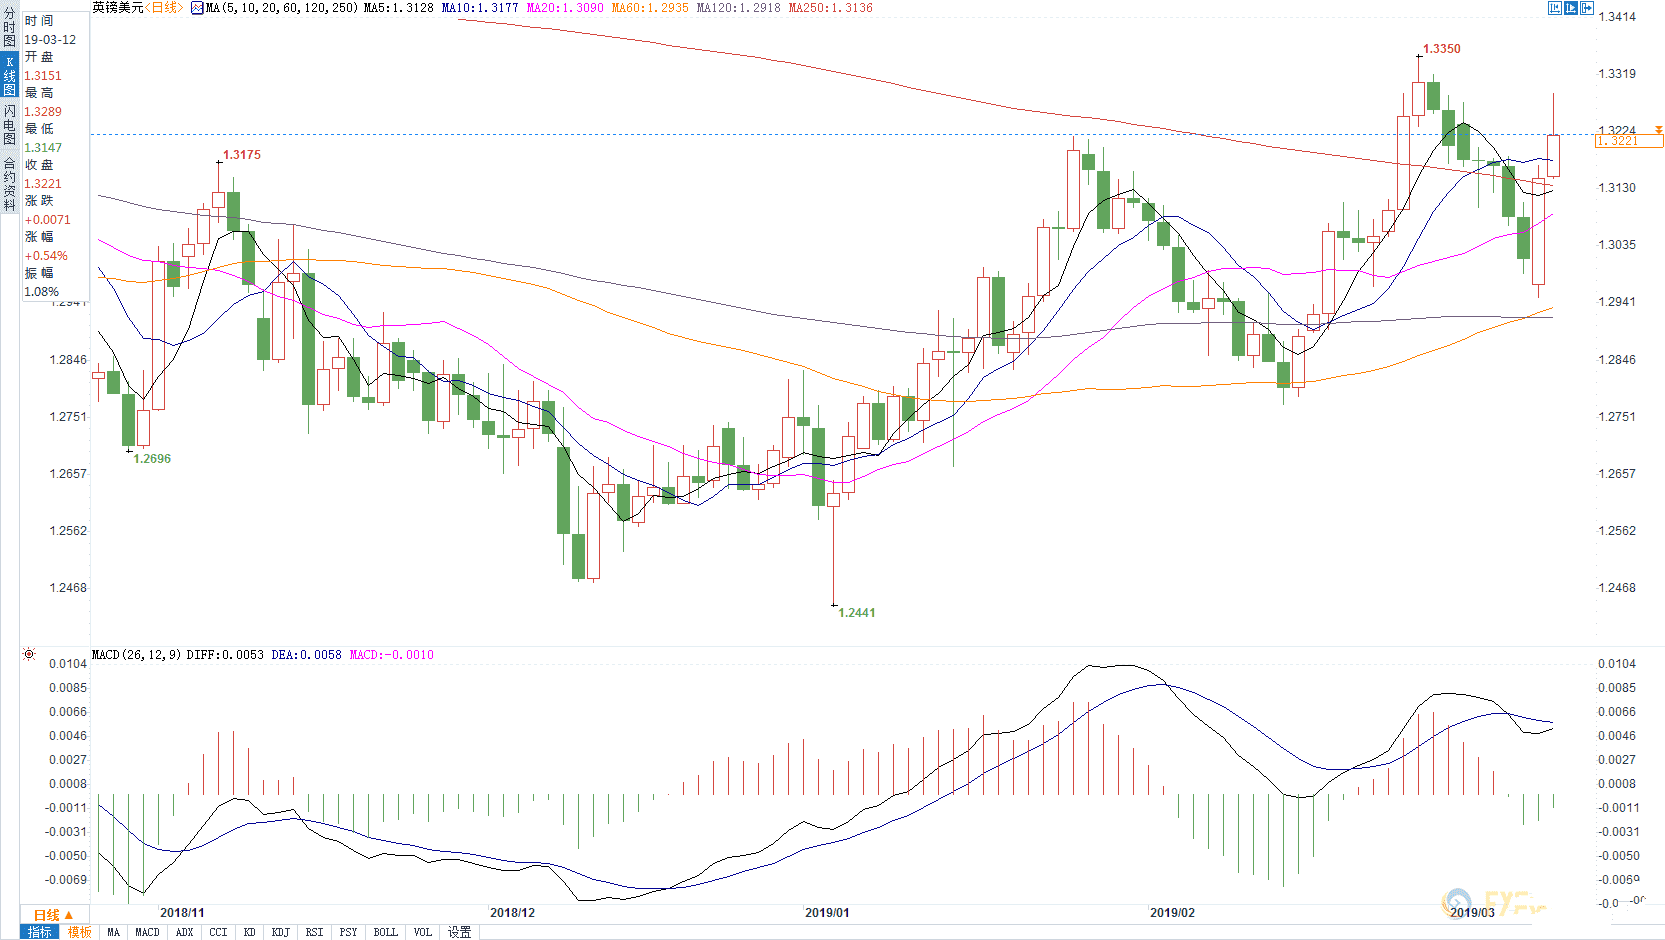Select the MACD indicator button

click(147, 932)
